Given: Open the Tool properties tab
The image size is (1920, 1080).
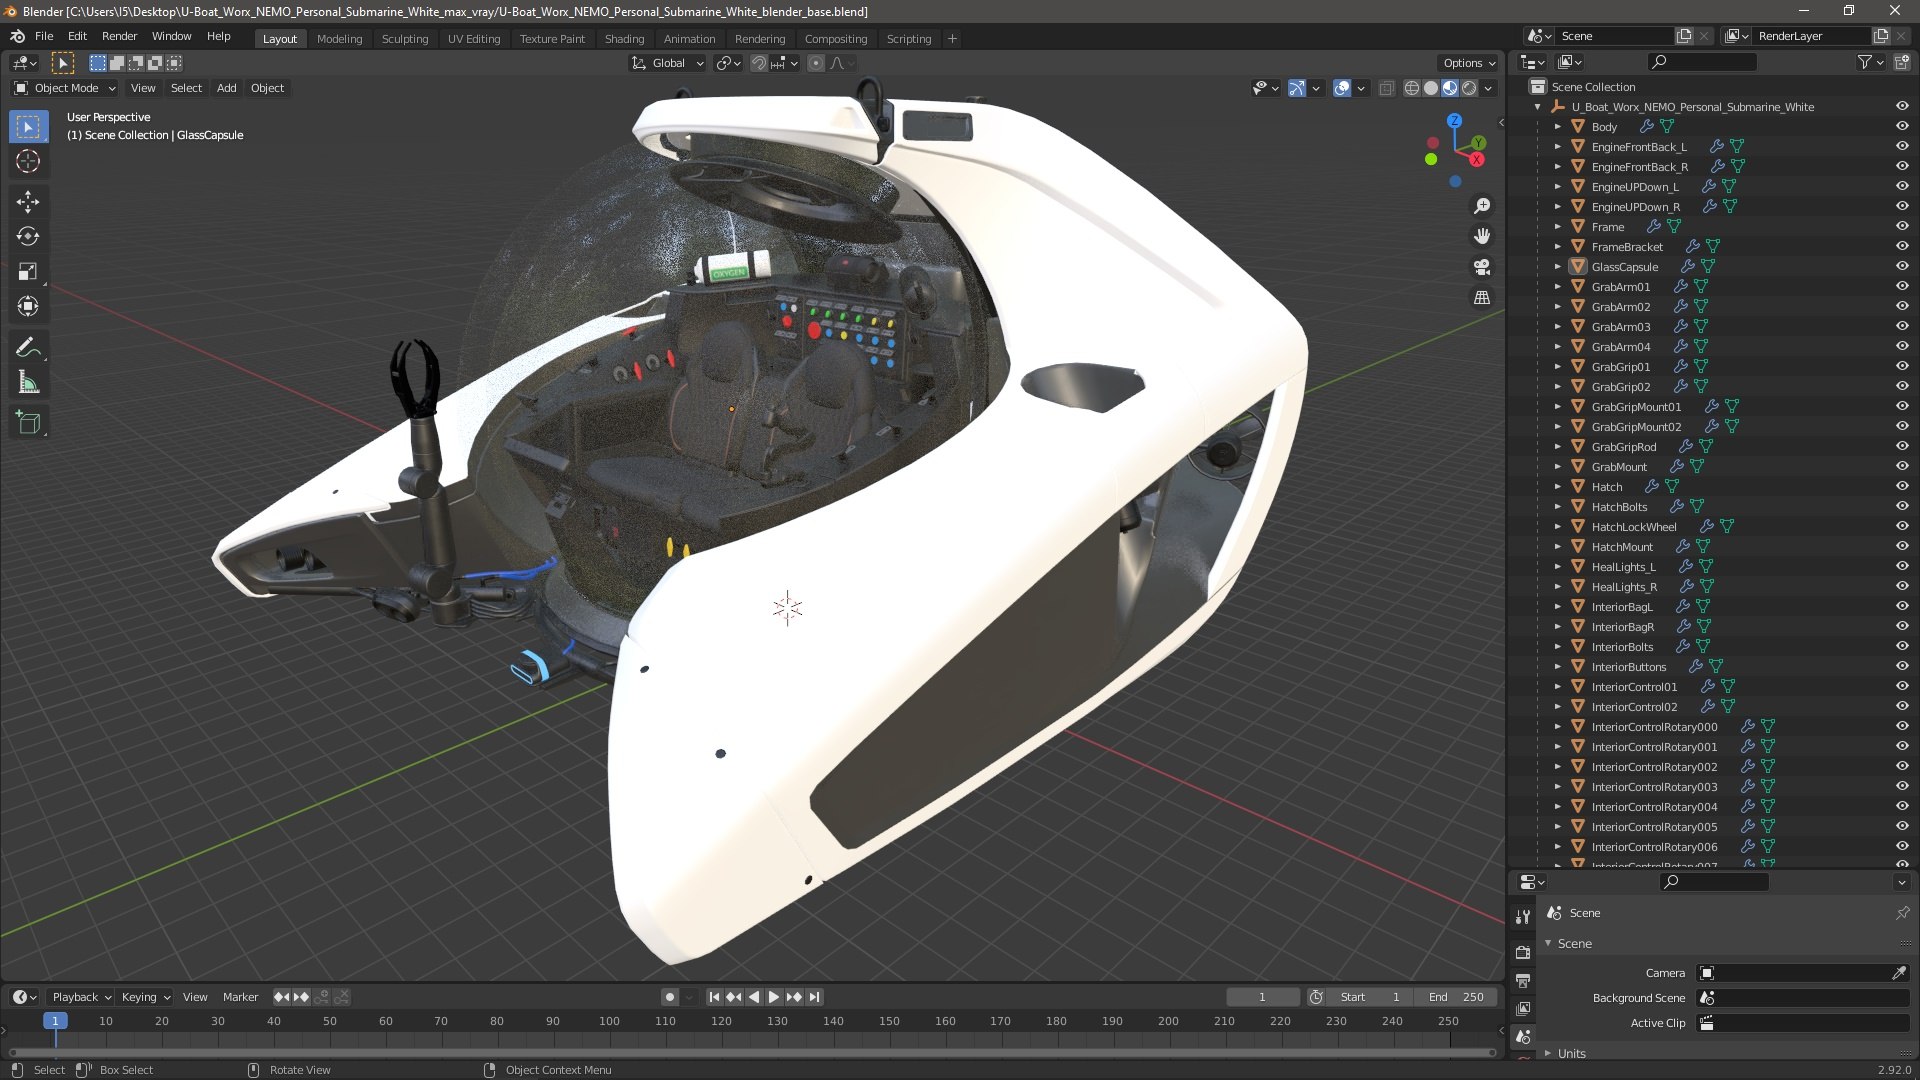Looking at the screenshot, I should click(x=1523, y=917).
